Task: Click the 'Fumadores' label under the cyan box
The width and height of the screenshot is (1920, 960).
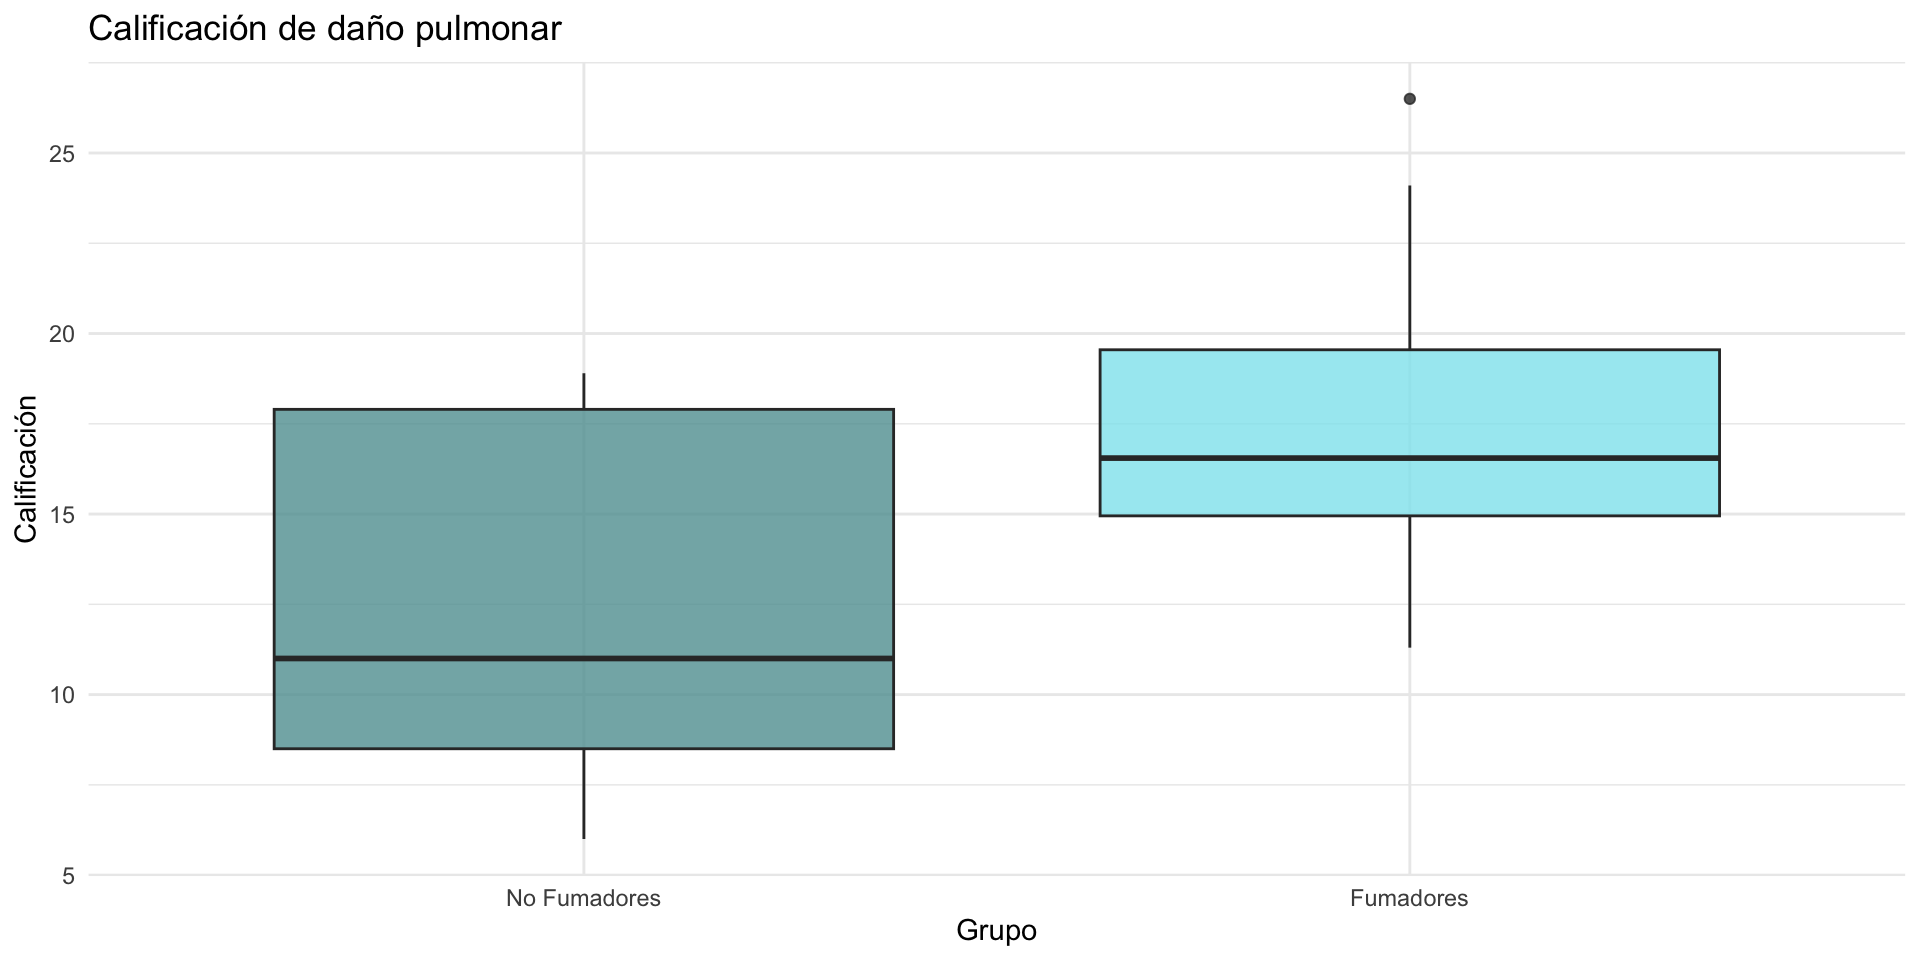Action: [1408, 898]
